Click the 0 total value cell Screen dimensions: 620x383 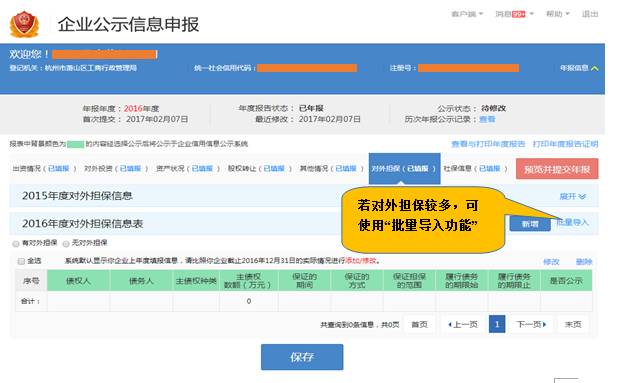point(249,301)
